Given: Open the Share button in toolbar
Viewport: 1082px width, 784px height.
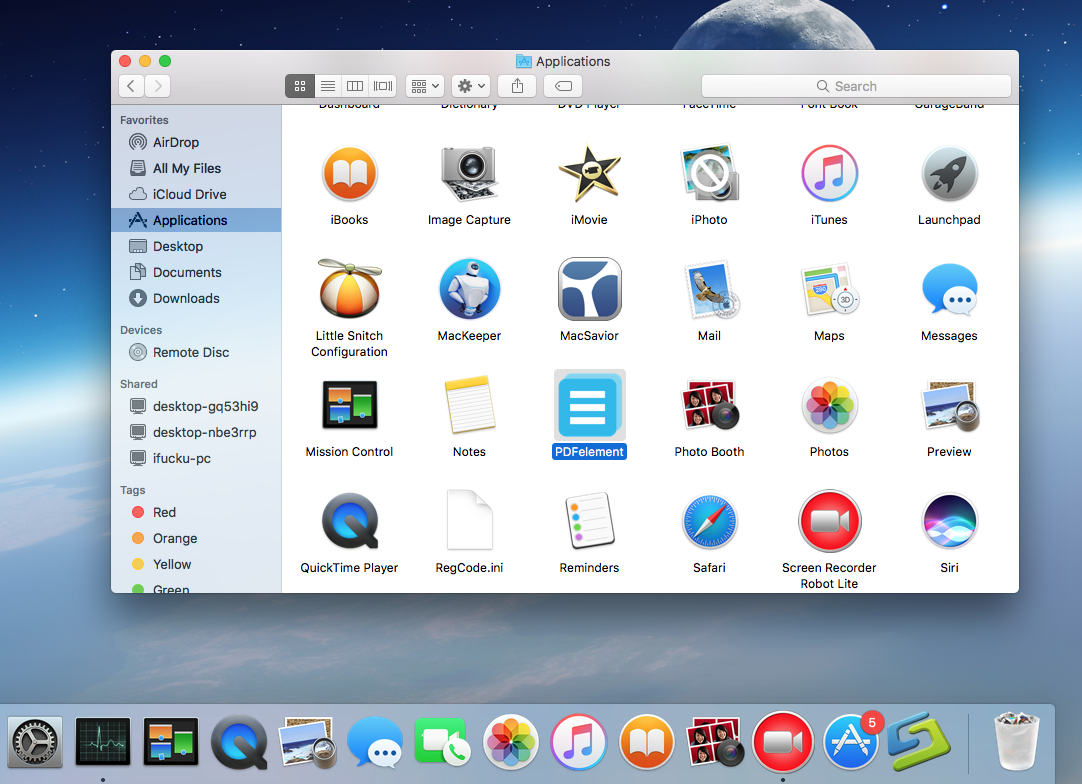Looking at the screenshot, I should 517,86.
